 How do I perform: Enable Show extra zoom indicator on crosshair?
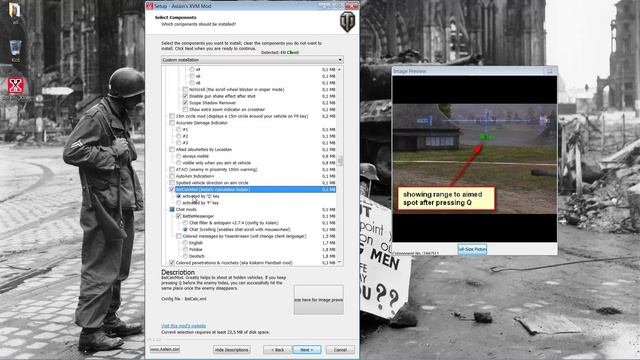pos(185,109)
